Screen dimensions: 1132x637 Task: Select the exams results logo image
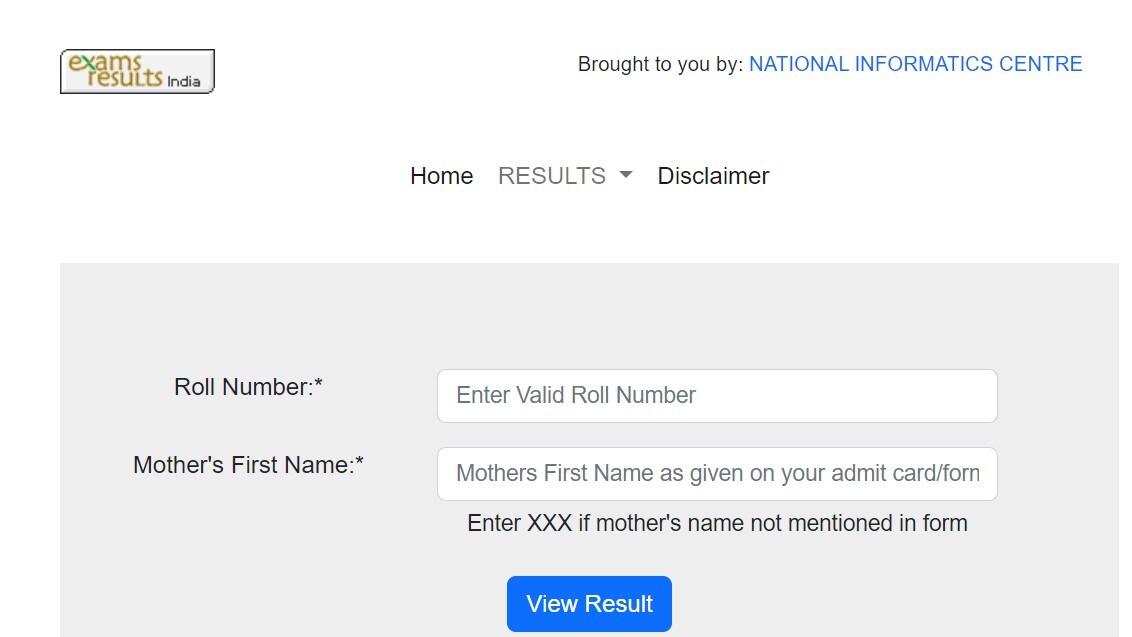(x=137, y=70)
